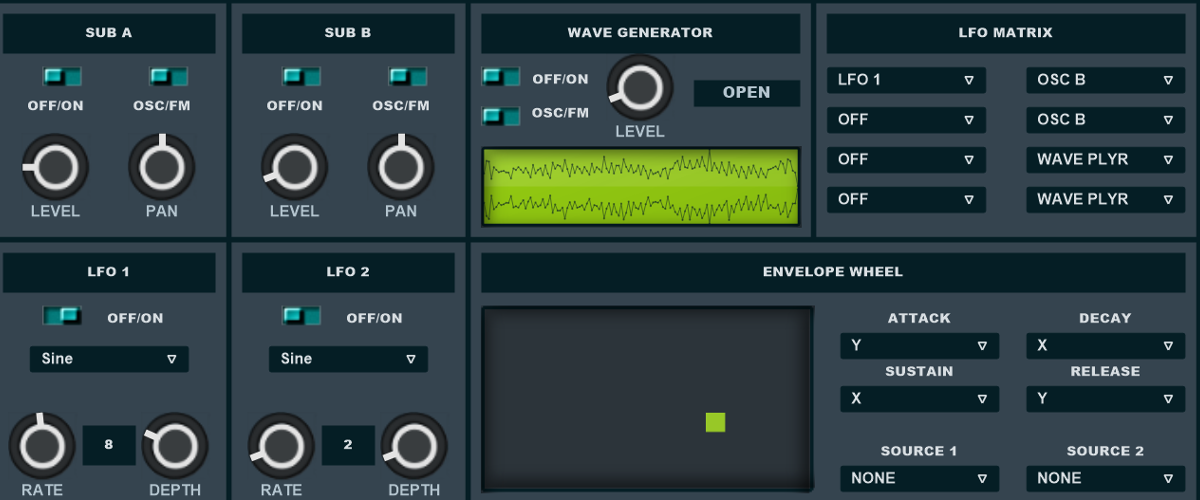The width and height of the screenshot is (1200, 500).
Task: Toggle the Wave Generator OFF/ON switch
Action: point(501,77)
